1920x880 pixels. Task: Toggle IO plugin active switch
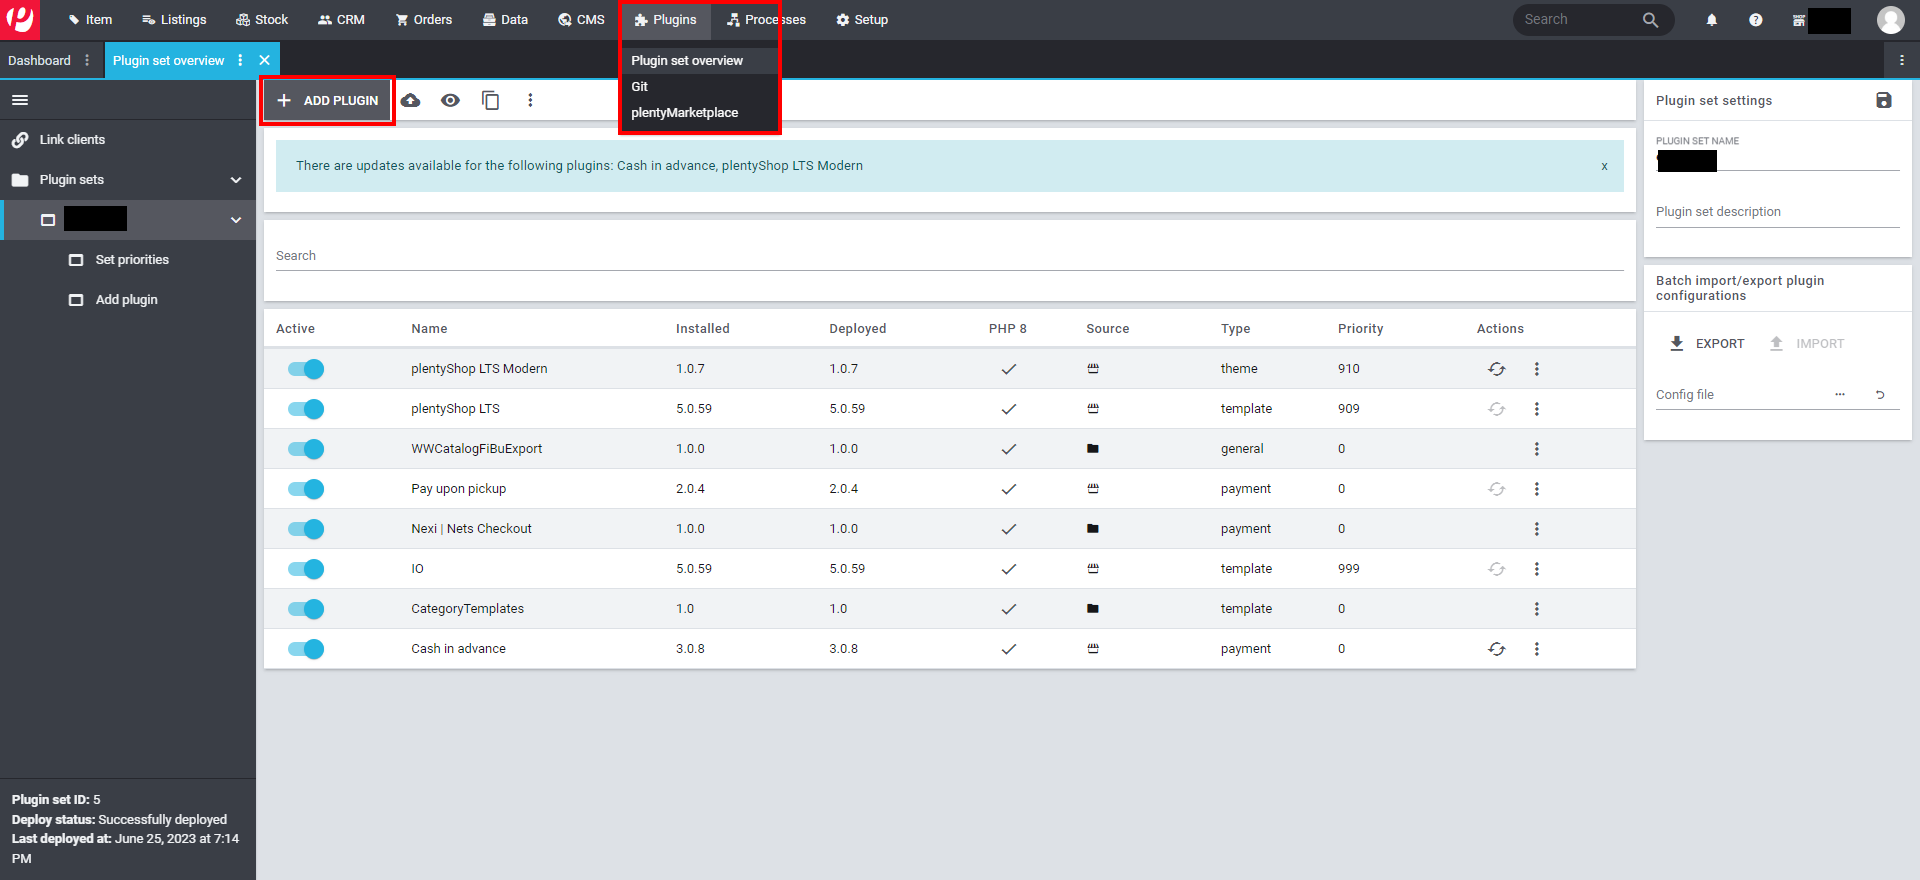pos(306,569)
